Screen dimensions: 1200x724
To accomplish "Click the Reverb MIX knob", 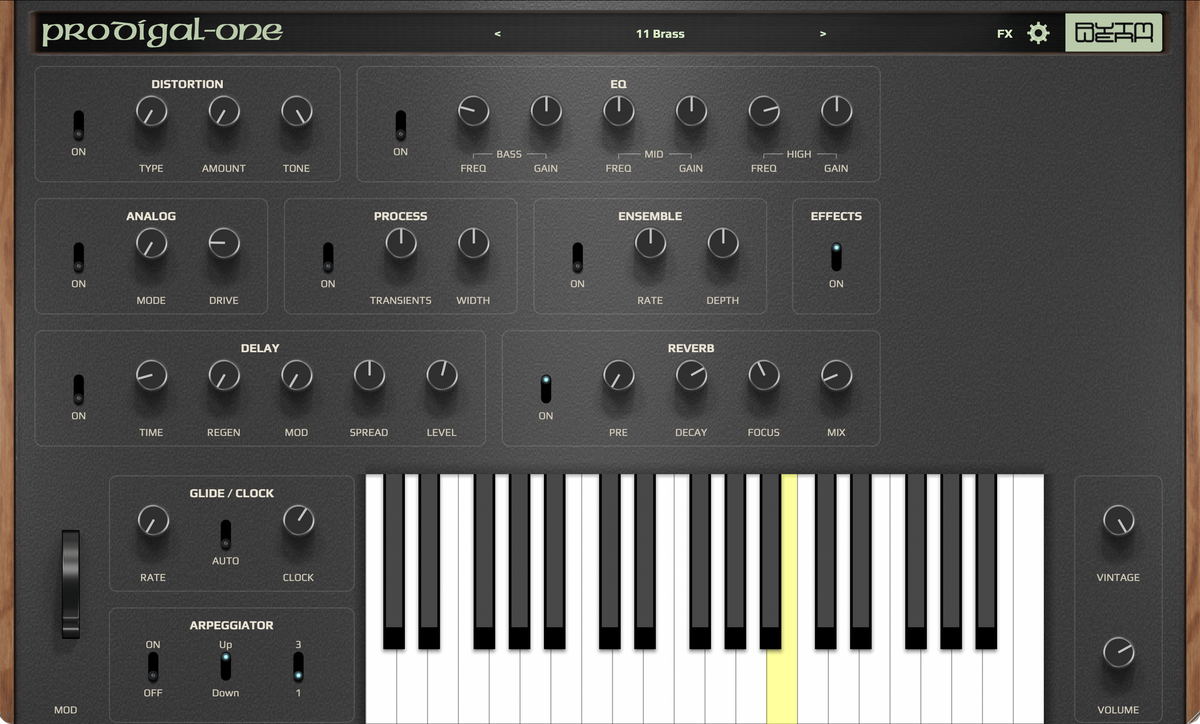I will click(836, 375).
